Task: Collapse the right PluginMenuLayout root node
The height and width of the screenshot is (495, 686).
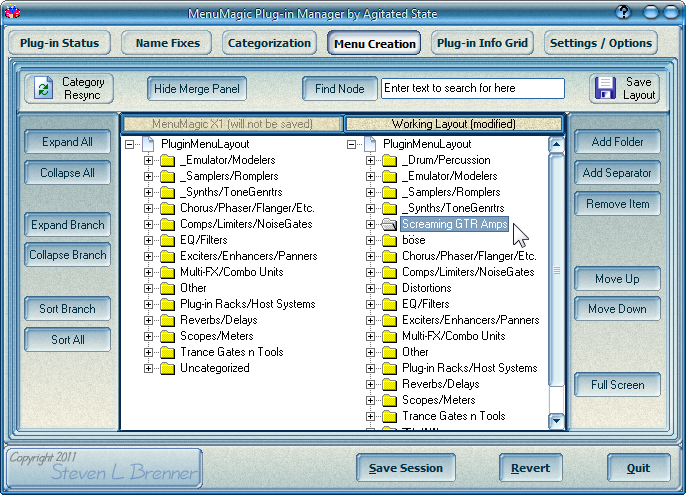Action: pos(351,144)
